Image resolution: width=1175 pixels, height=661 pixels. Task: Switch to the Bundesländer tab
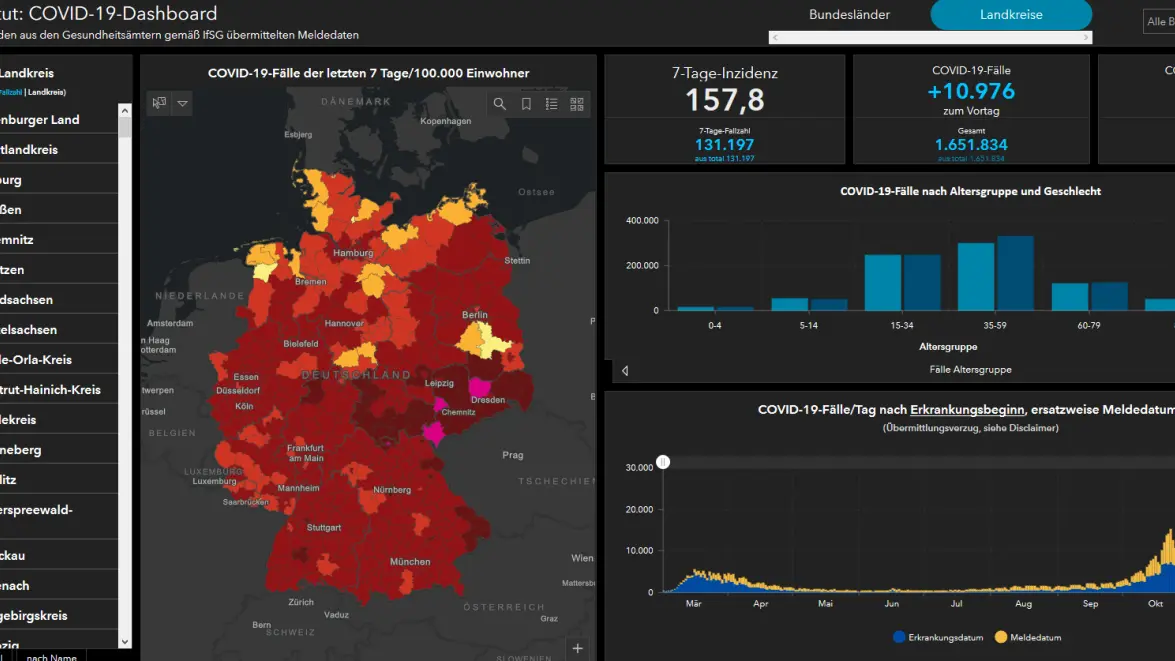[849, 15]
